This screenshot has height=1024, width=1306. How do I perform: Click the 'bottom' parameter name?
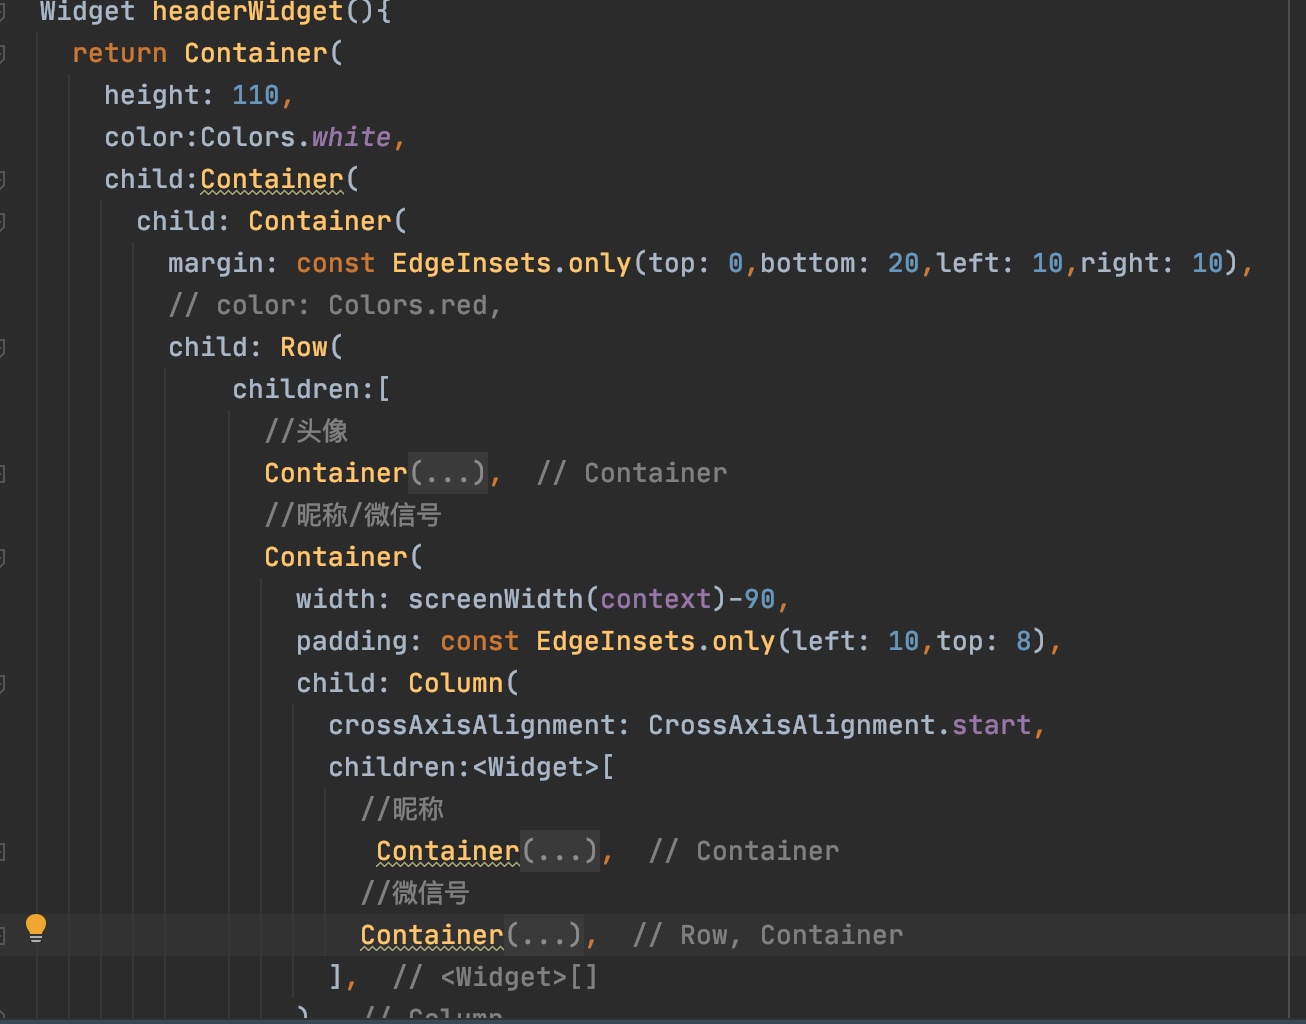tap(808, 263)
